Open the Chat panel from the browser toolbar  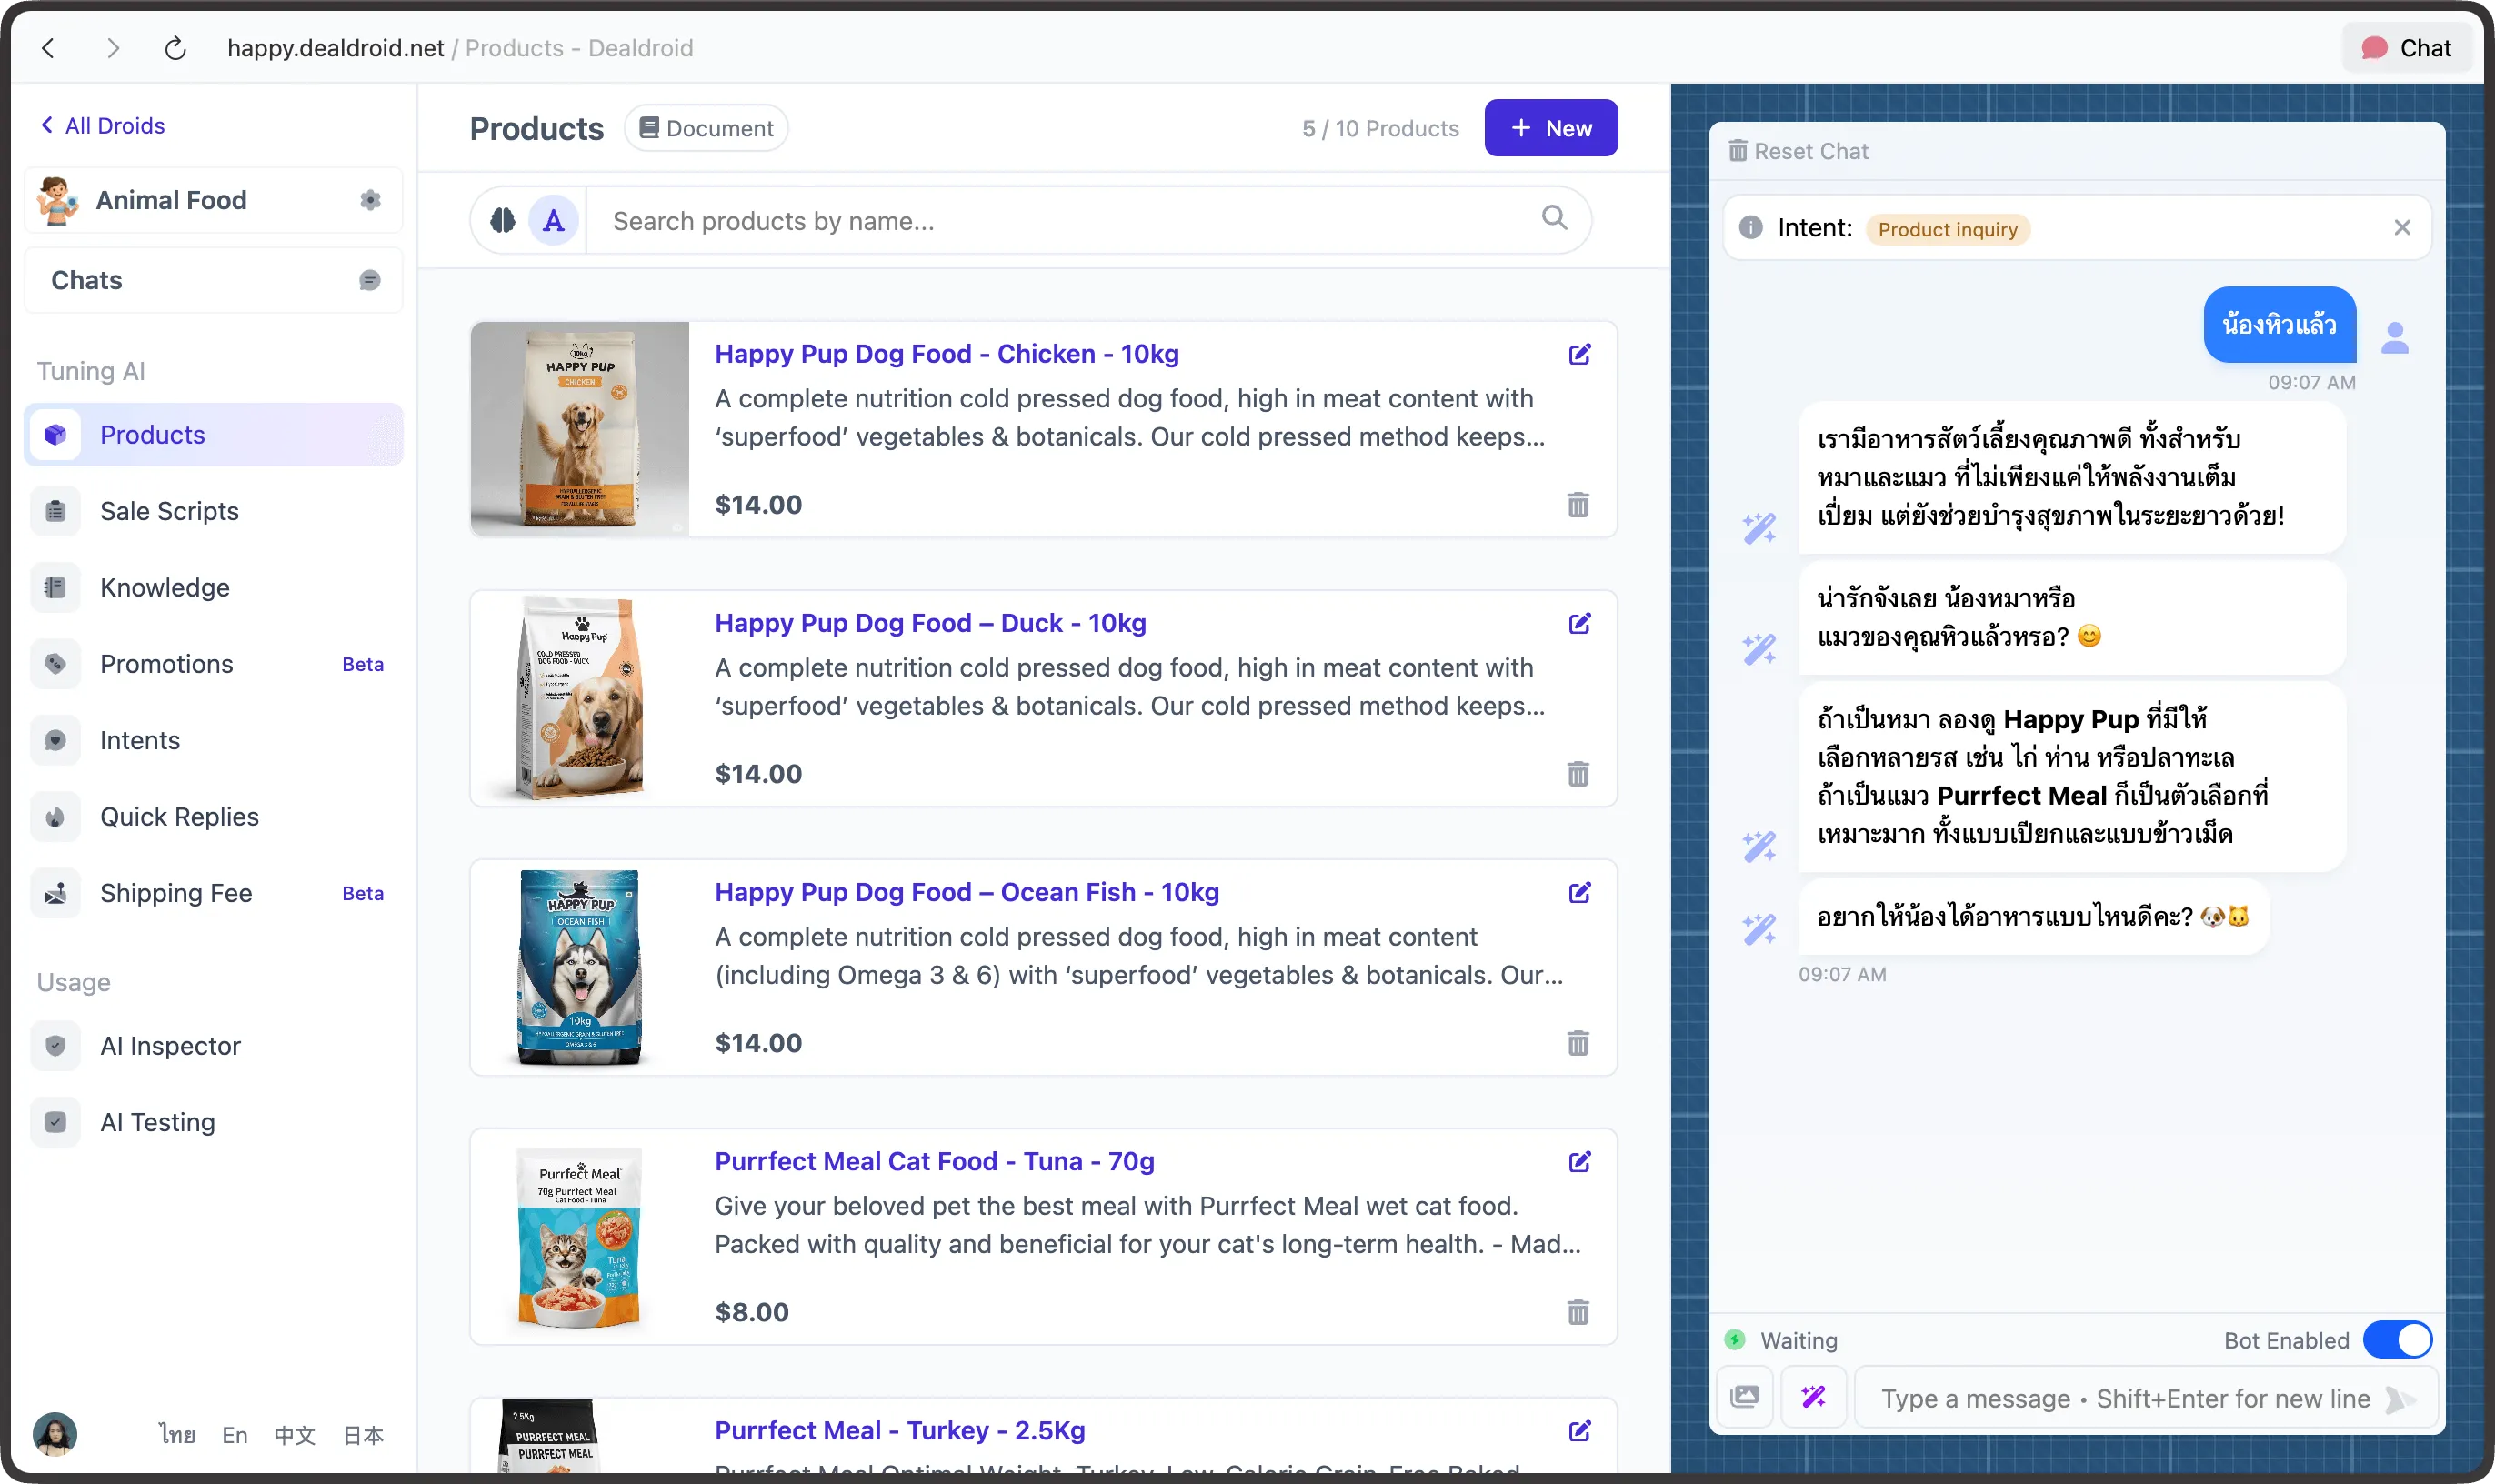click(2406, 47)
